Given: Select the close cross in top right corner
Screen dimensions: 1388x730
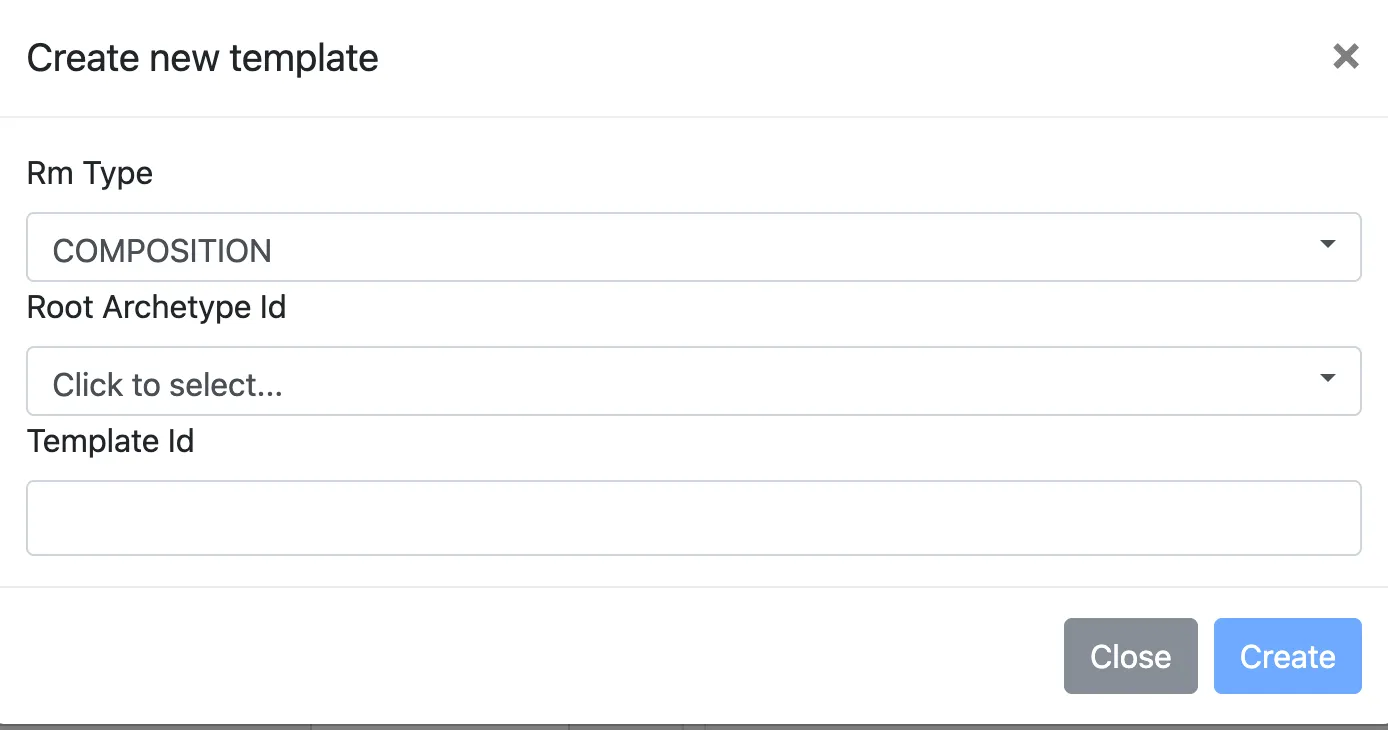Looking at the screenshot, I should coord(1345,57).
